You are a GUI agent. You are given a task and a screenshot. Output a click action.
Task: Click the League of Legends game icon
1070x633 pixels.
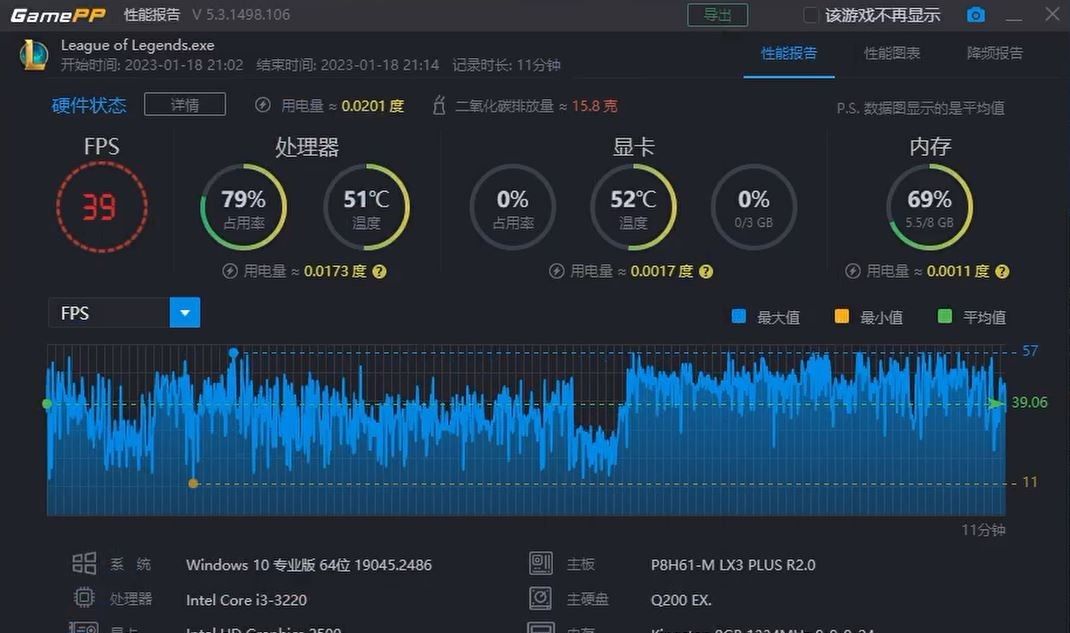(x=33, y=55)
